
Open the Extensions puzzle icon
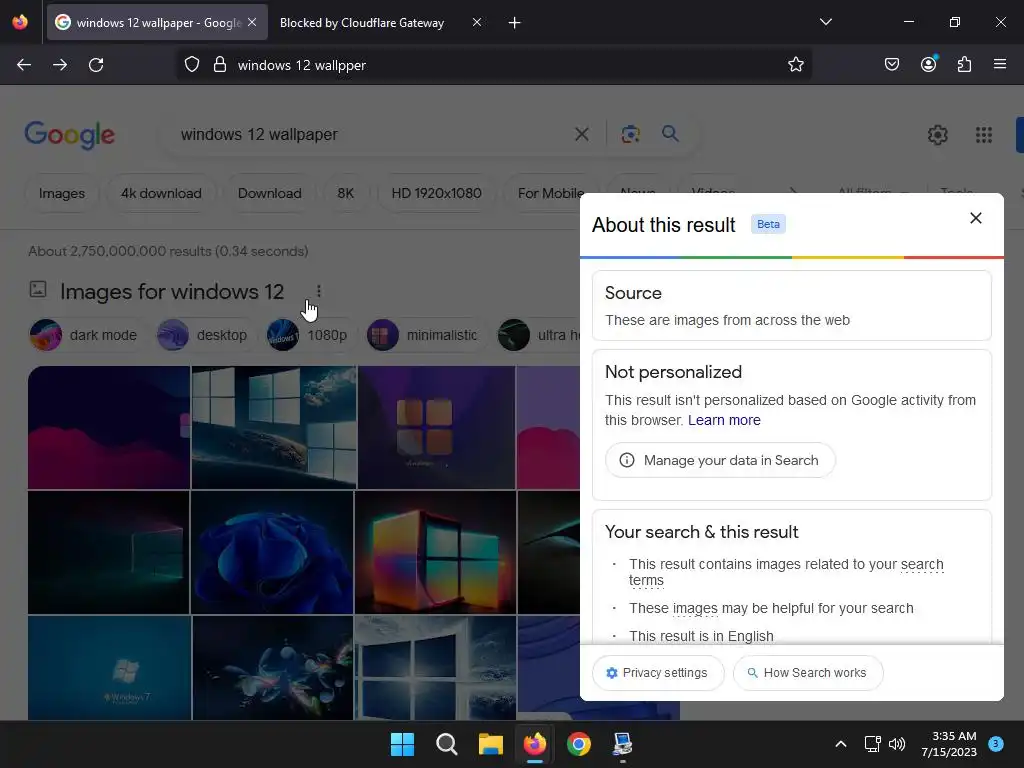pos(964,65)
